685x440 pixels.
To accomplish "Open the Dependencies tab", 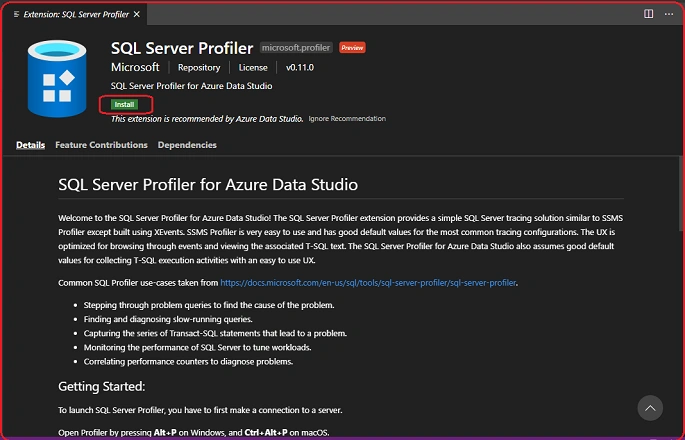I will pos(187,145).
